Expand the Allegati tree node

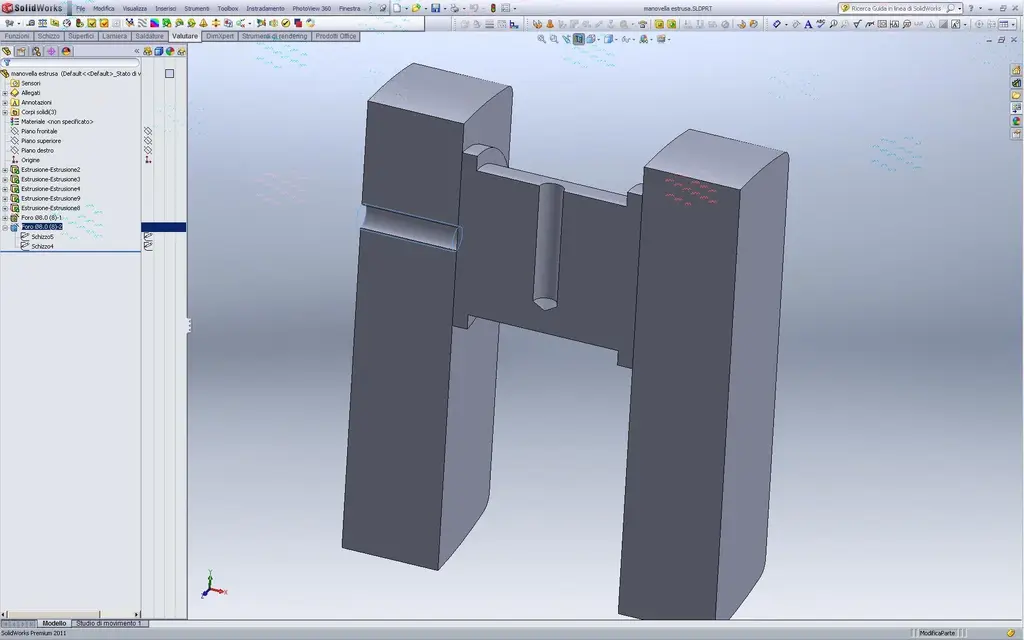click(5, 93)
